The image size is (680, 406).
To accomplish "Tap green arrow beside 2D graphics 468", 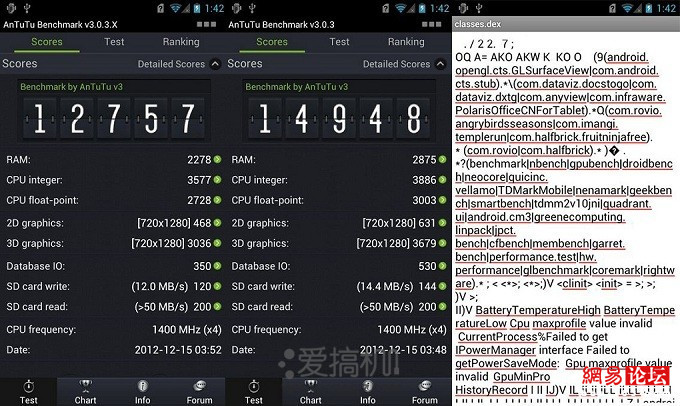I will [217, 223].
